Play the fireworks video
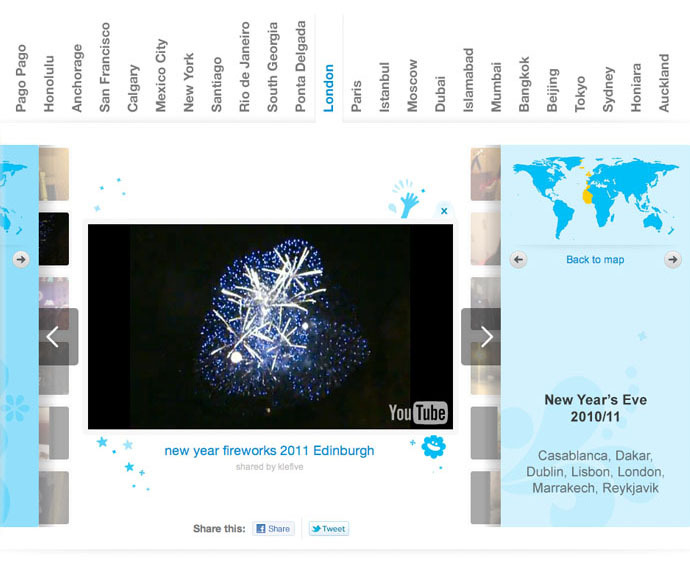Image resolution: width=690 pixels, height=580 pixels. pyautogui.click(x=270, y=327)
